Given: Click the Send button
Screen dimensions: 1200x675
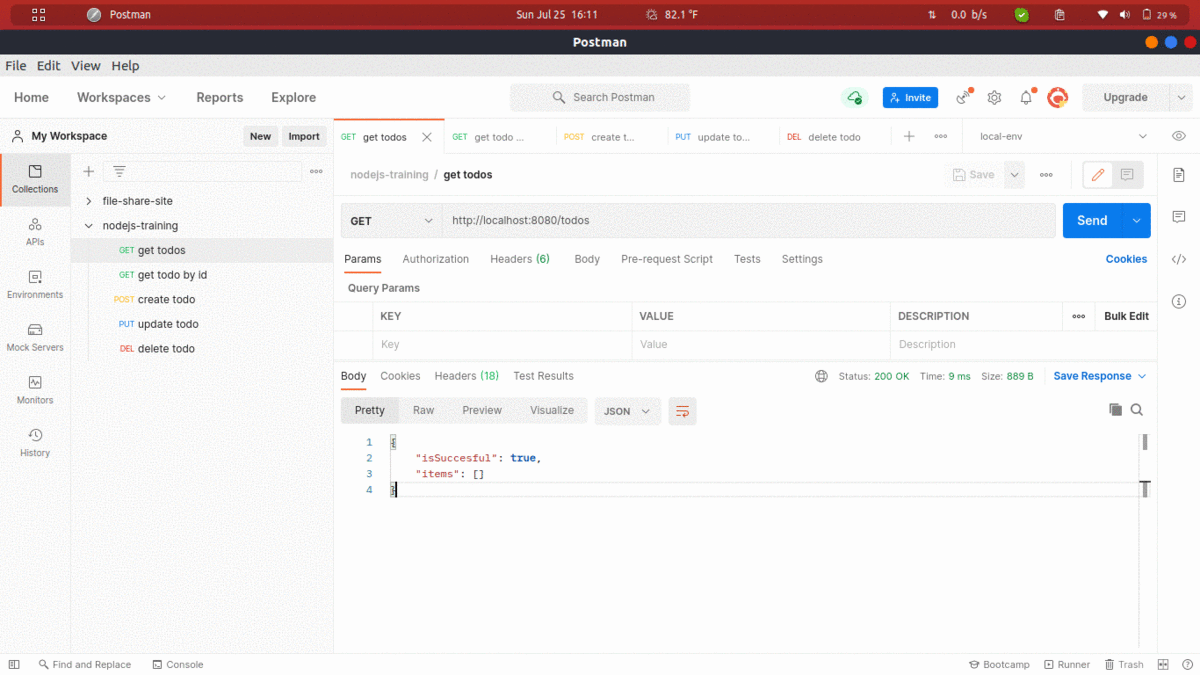Looking at the screenshot, I should (1092, 221).
